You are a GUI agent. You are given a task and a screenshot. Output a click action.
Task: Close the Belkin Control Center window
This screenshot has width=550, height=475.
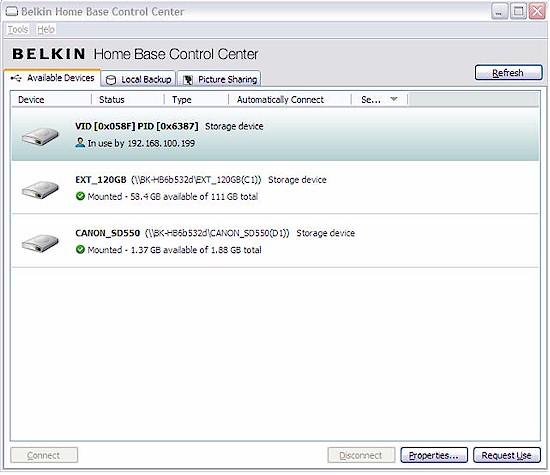(x=537, y=11)
